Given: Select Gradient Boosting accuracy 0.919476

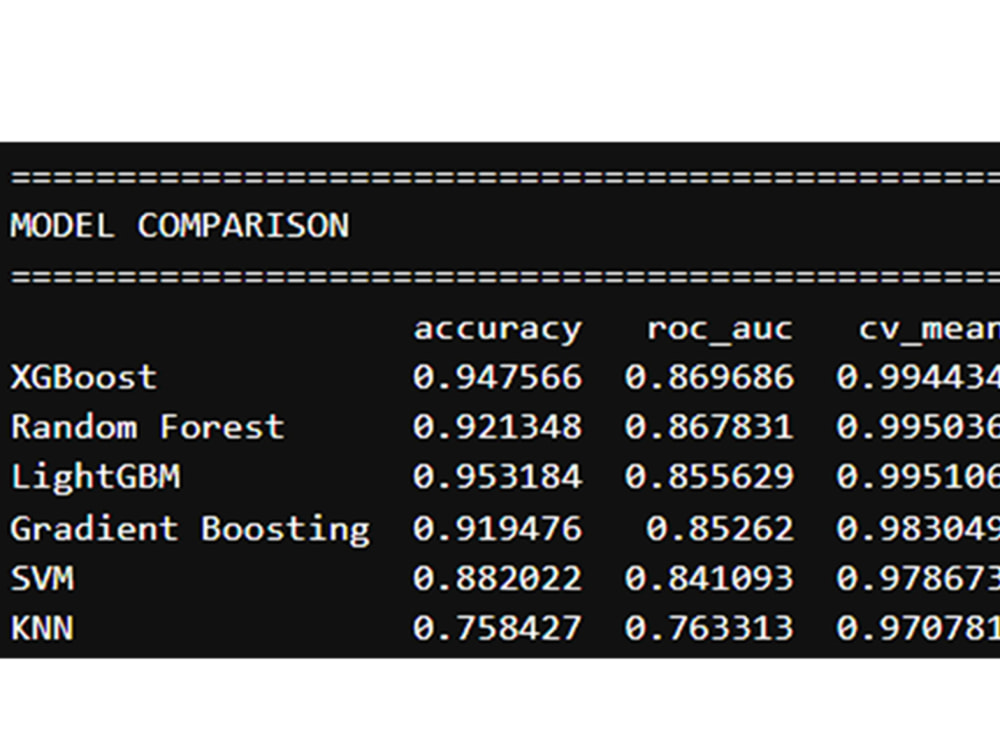Looking at the screenshot, I should point(497,529).
